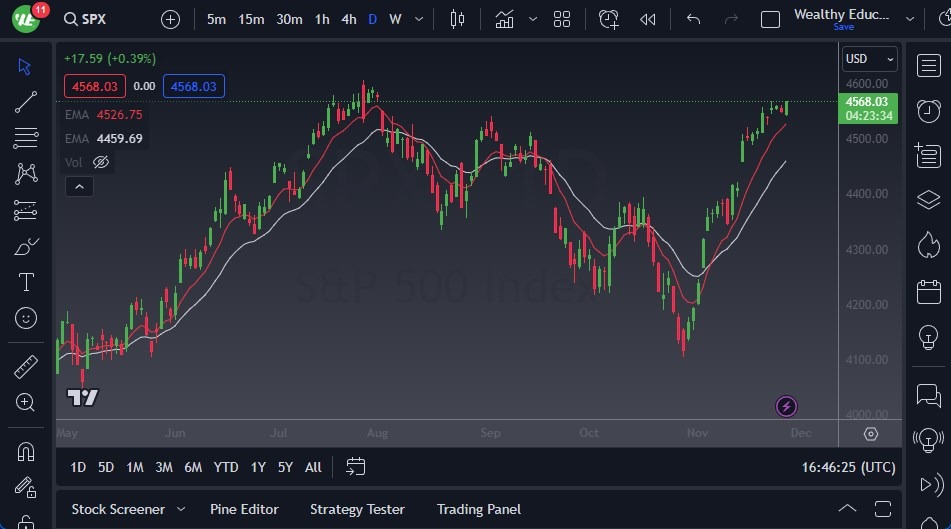
Task: Select the chart layout square icon
Action: (770, 19)
